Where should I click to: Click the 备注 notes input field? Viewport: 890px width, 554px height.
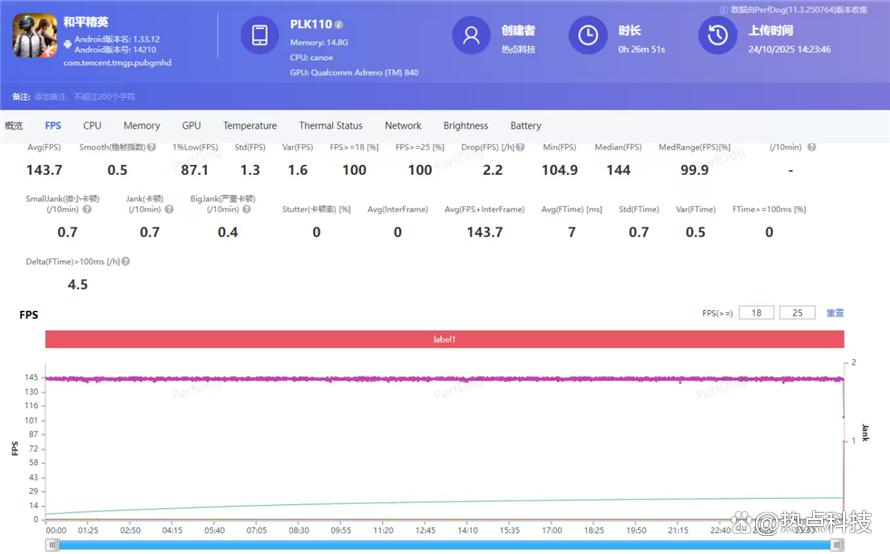coord(85,97)
